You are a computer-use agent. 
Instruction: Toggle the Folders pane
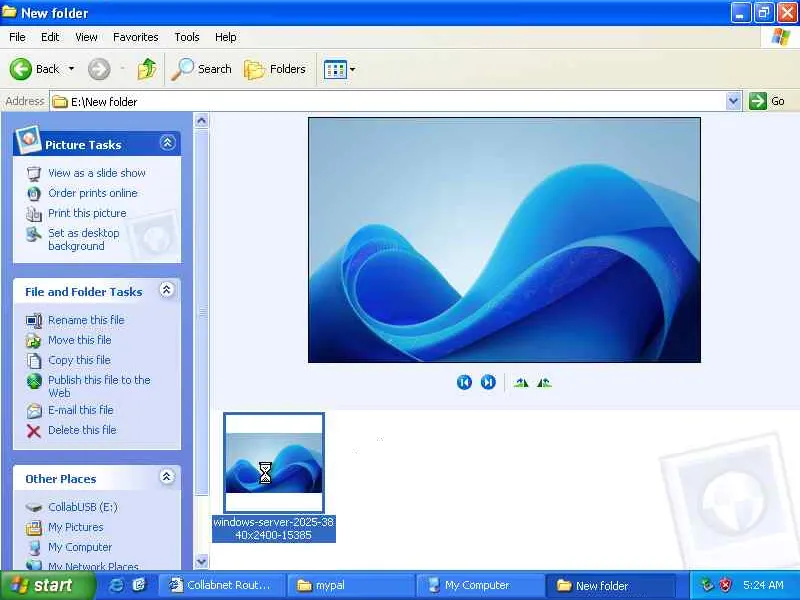275,69
